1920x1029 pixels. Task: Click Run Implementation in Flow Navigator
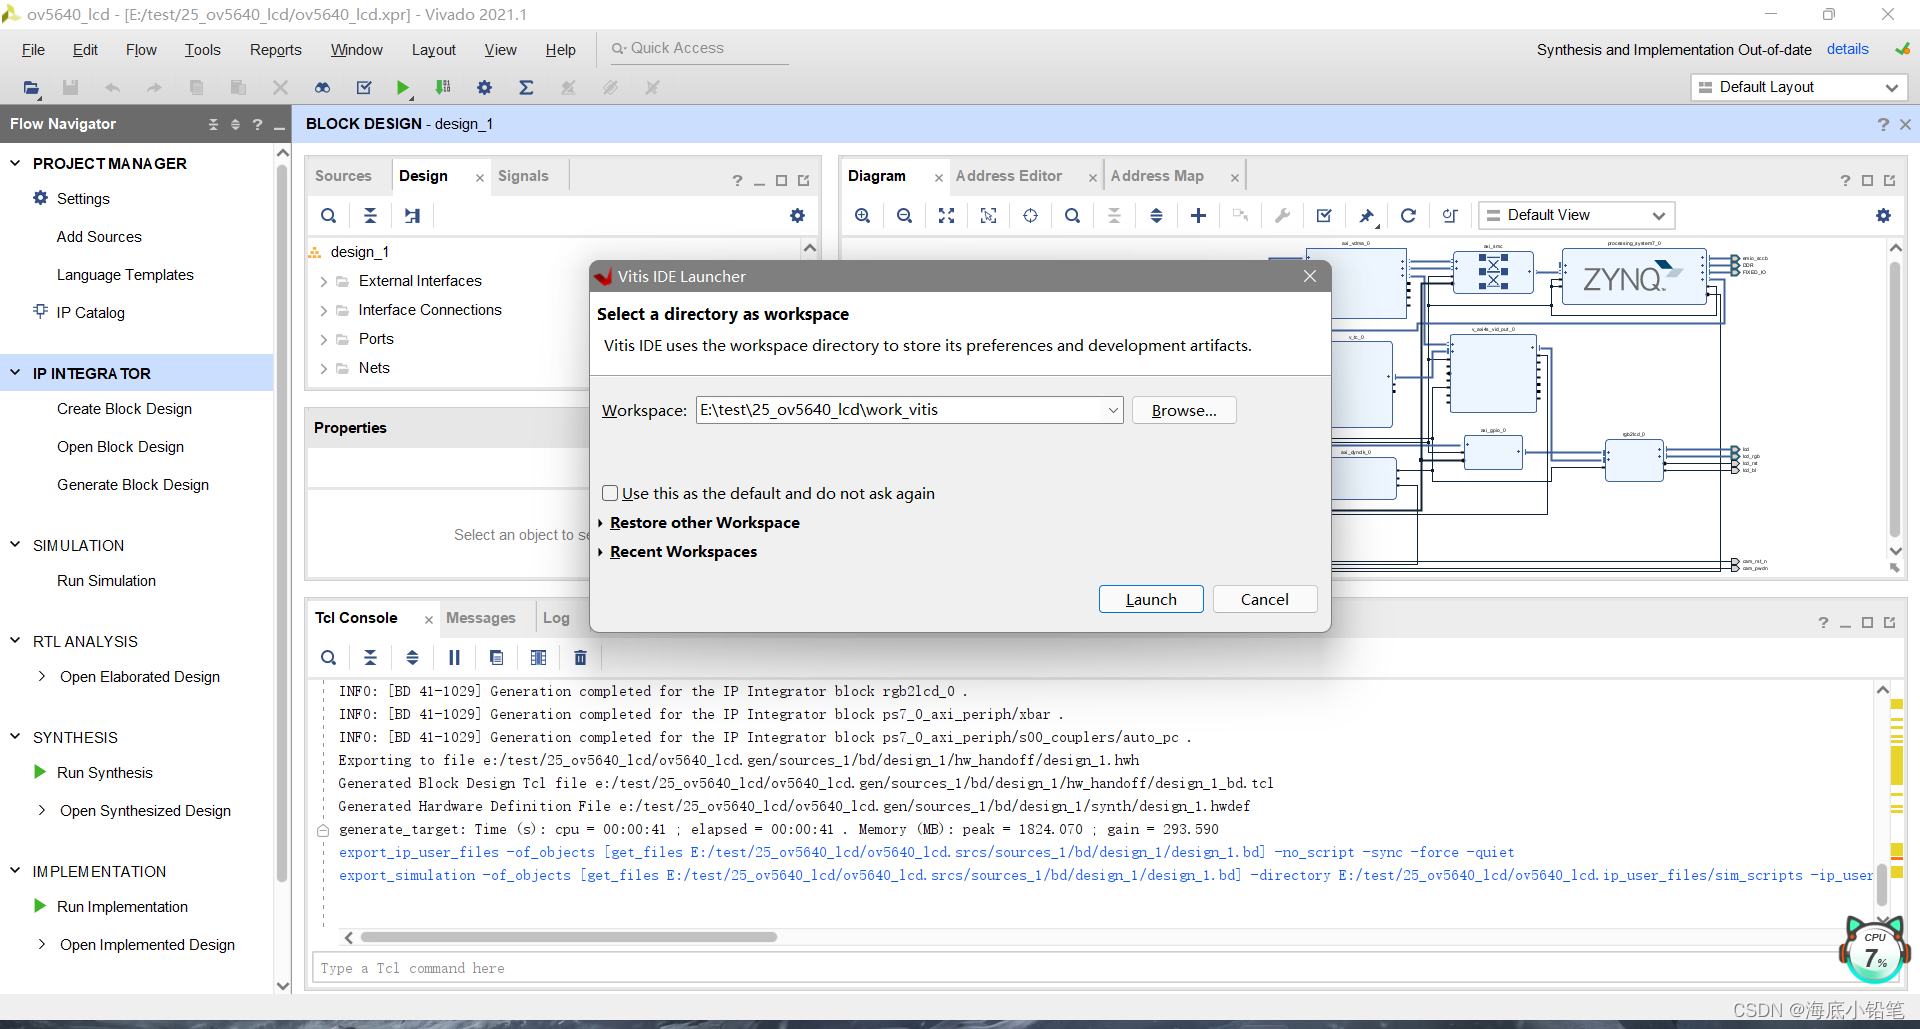click(x=122, y=907)
